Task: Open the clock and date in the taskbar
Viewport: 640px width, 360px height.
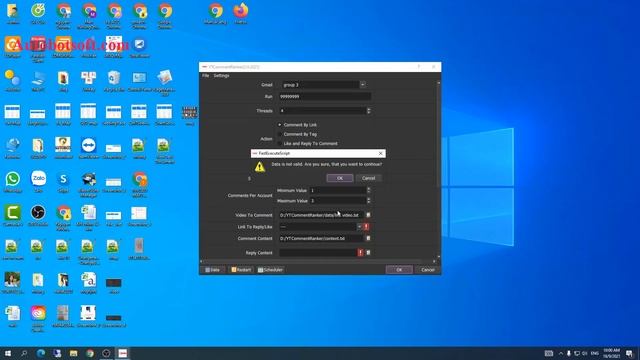Action: (x=611, y=353)
